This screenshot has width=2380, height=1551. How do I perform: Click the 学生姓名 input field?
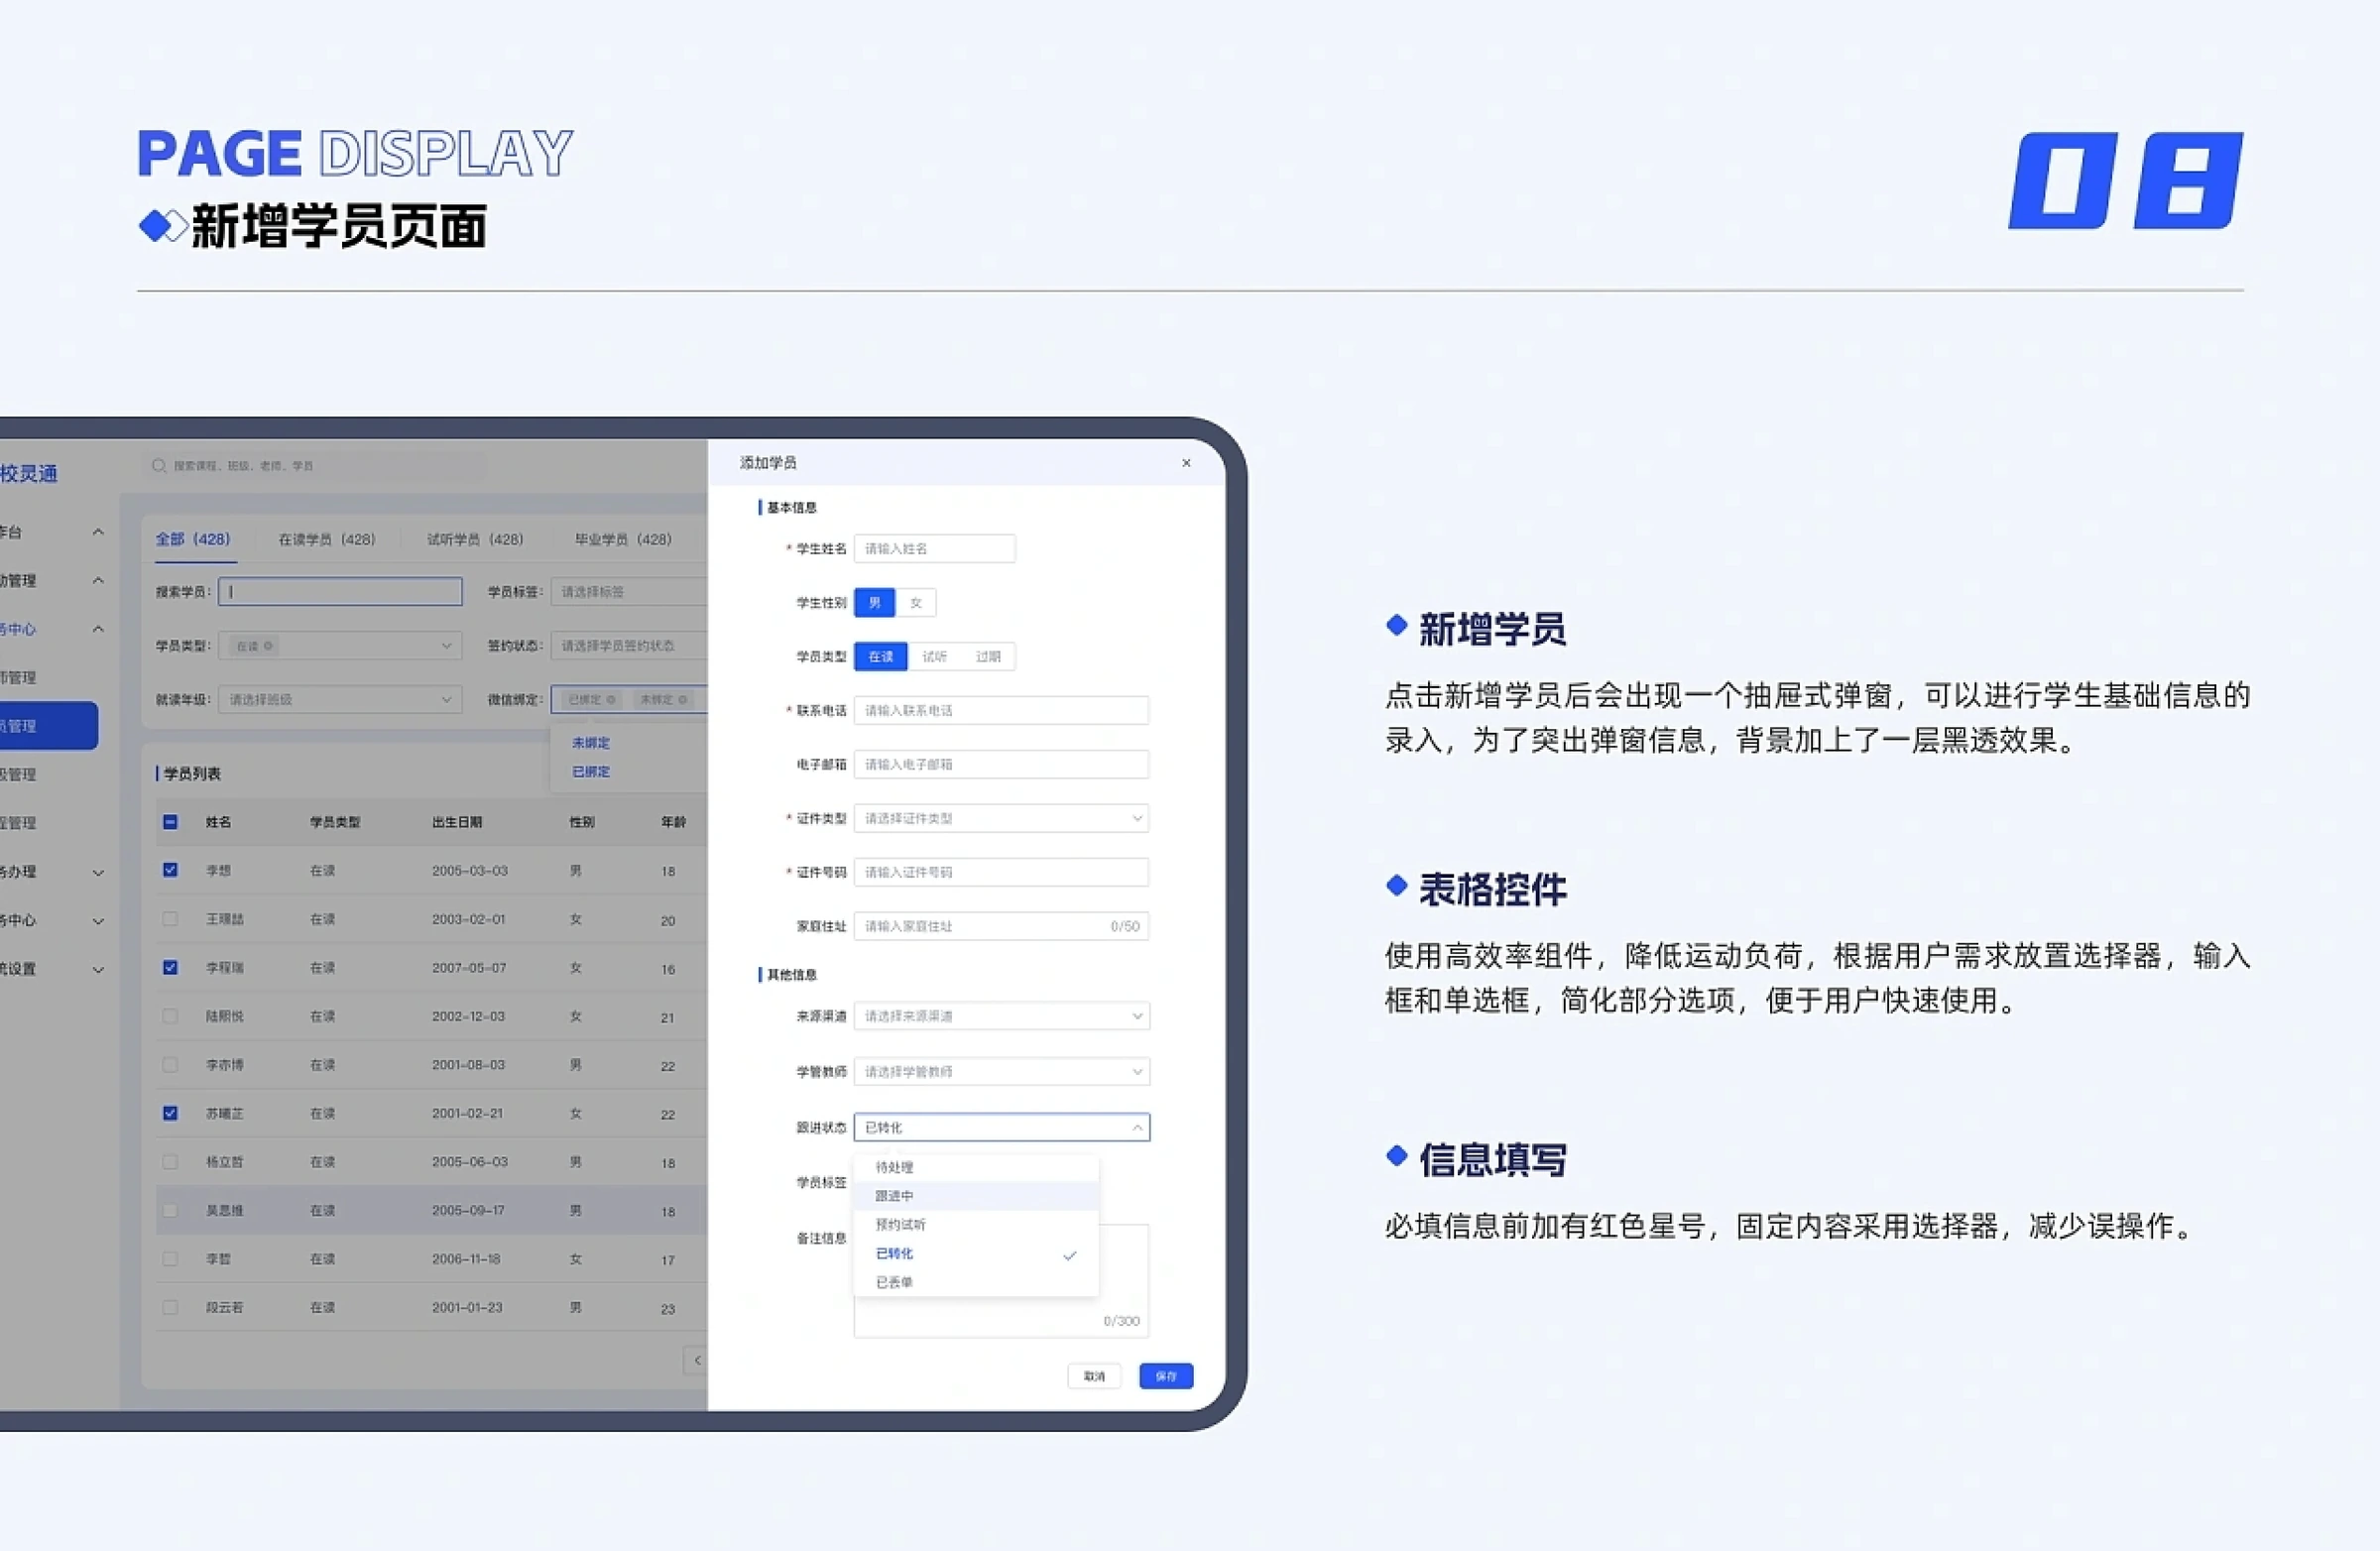[x=935, y=549]
